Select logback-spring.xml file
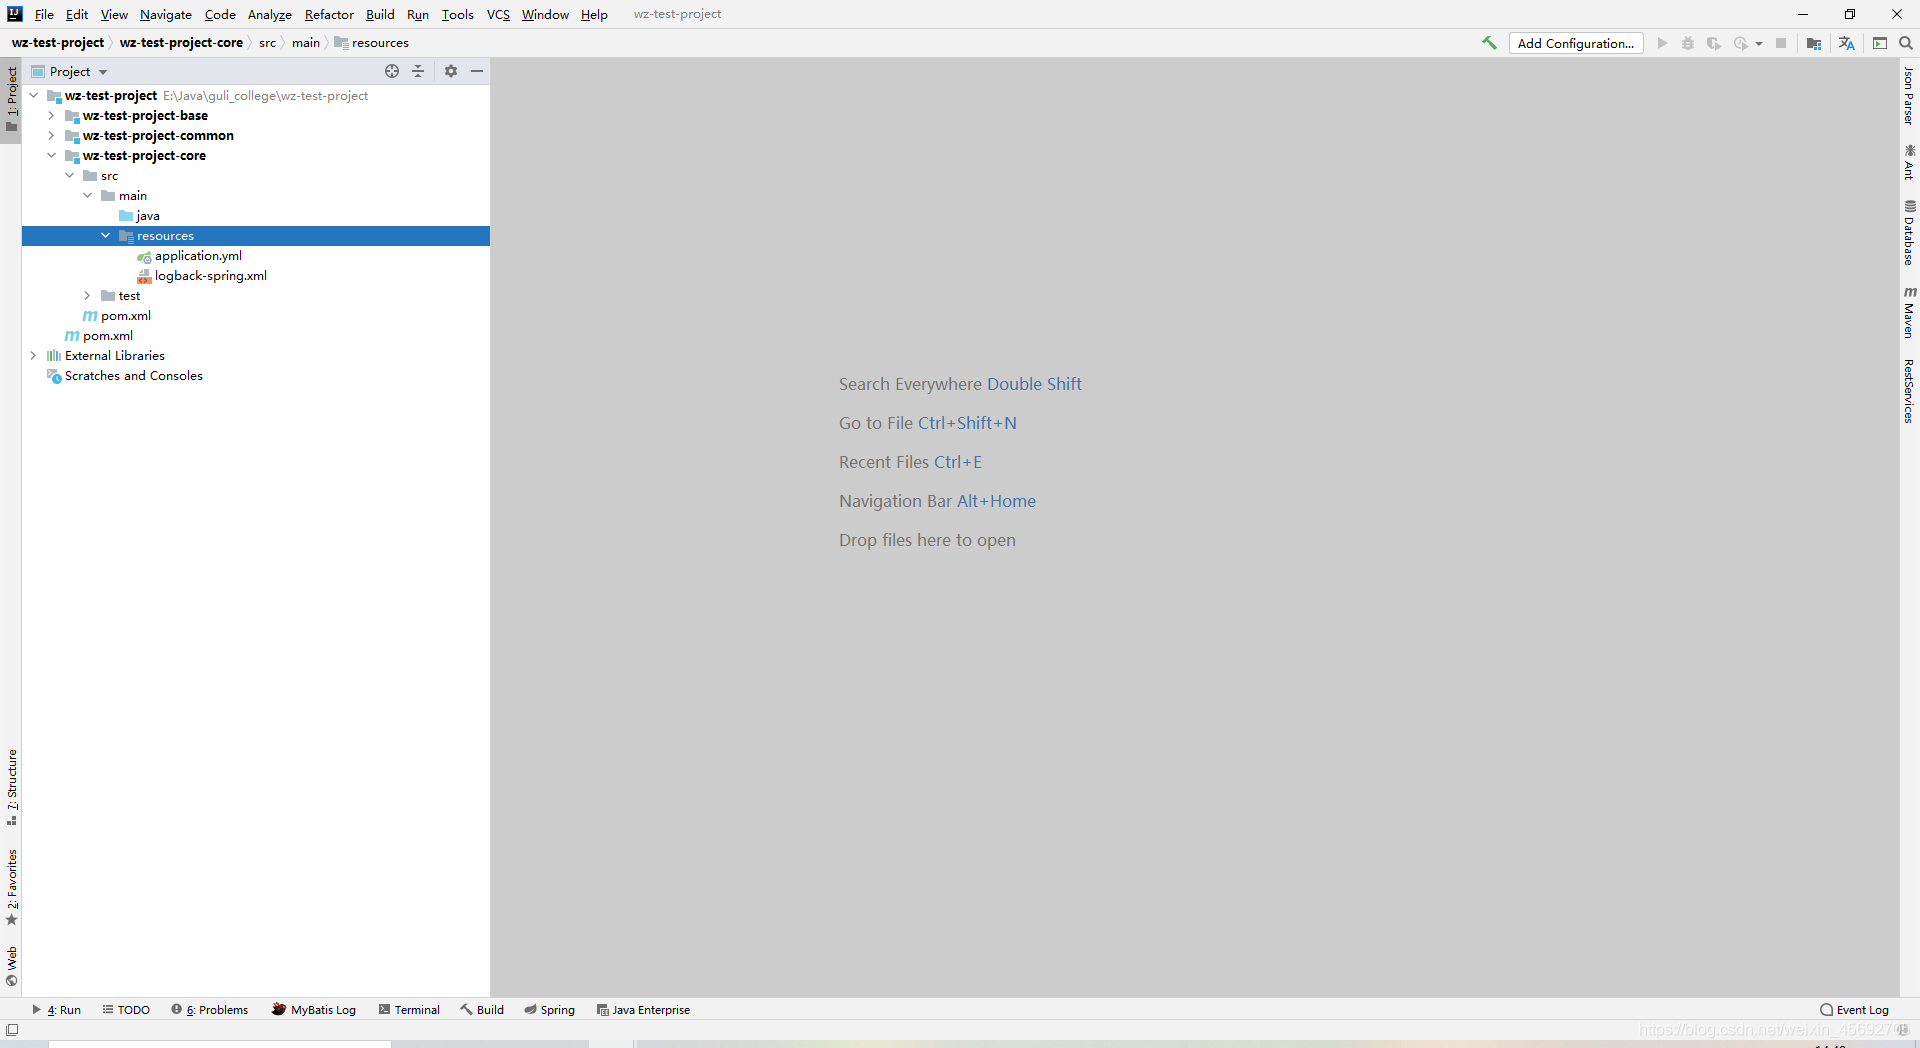The height and width of the screenshot is (1048, 1920). point(210,276)
